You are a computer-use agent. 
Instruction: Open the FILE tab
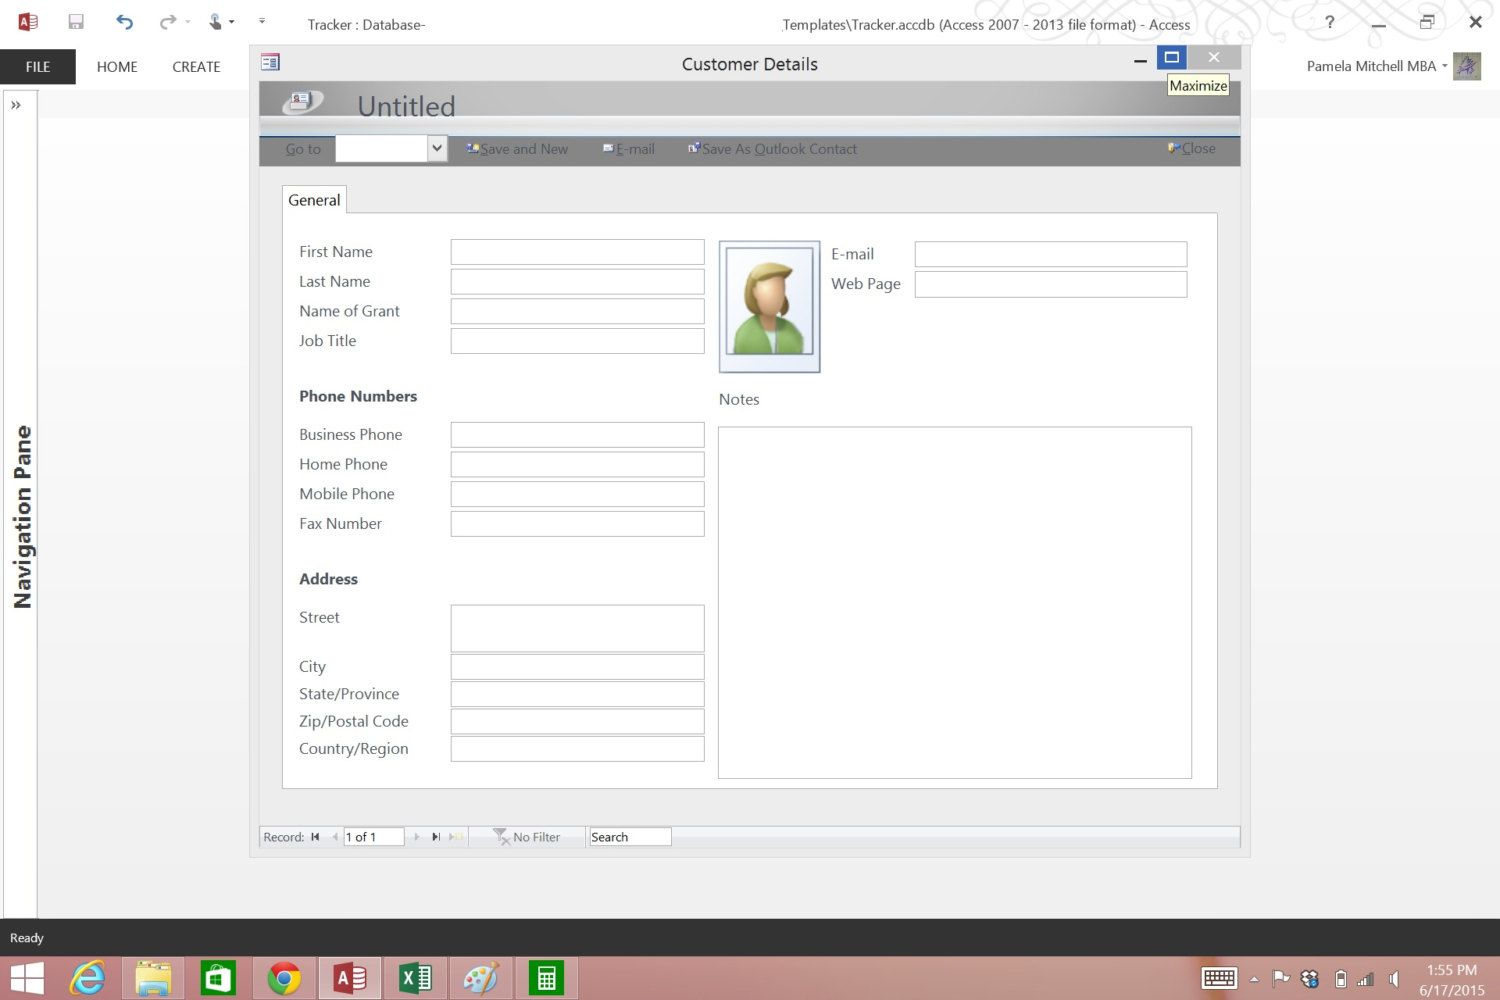(x=38, y=67)
